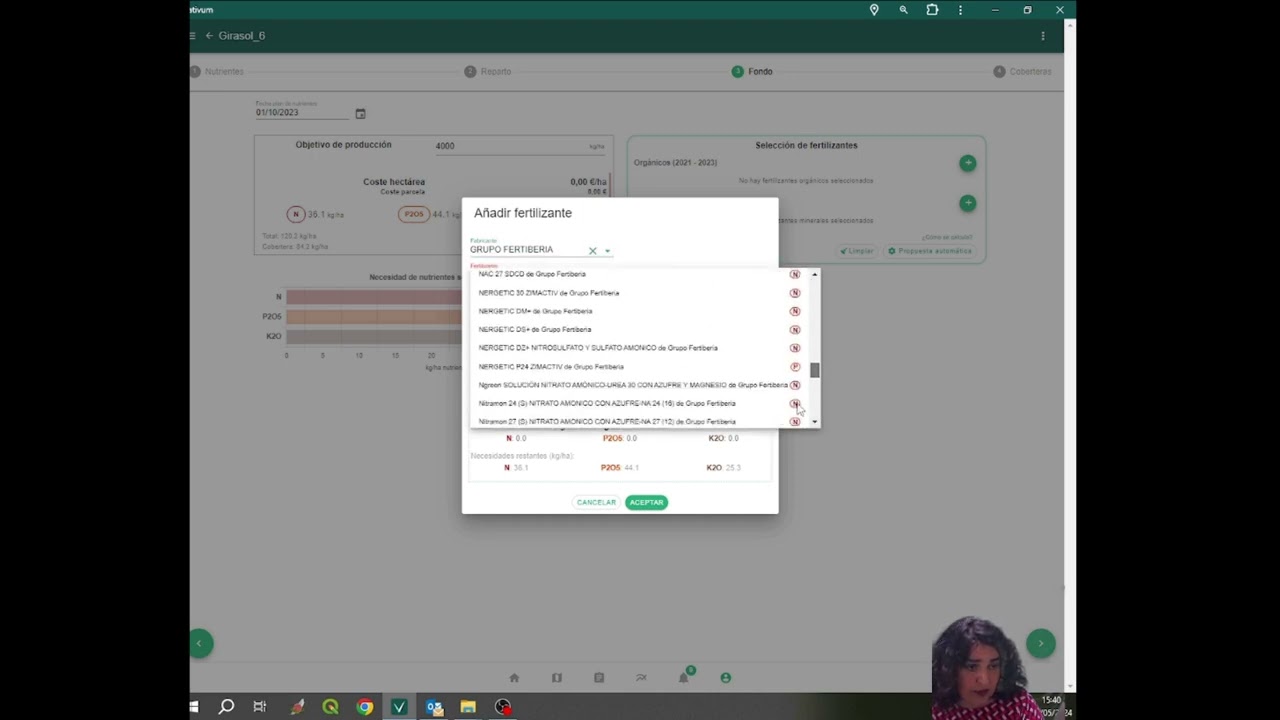Click N badge on NERGETIC DZ+ row
1280x720 pixels.
point(795,348)
